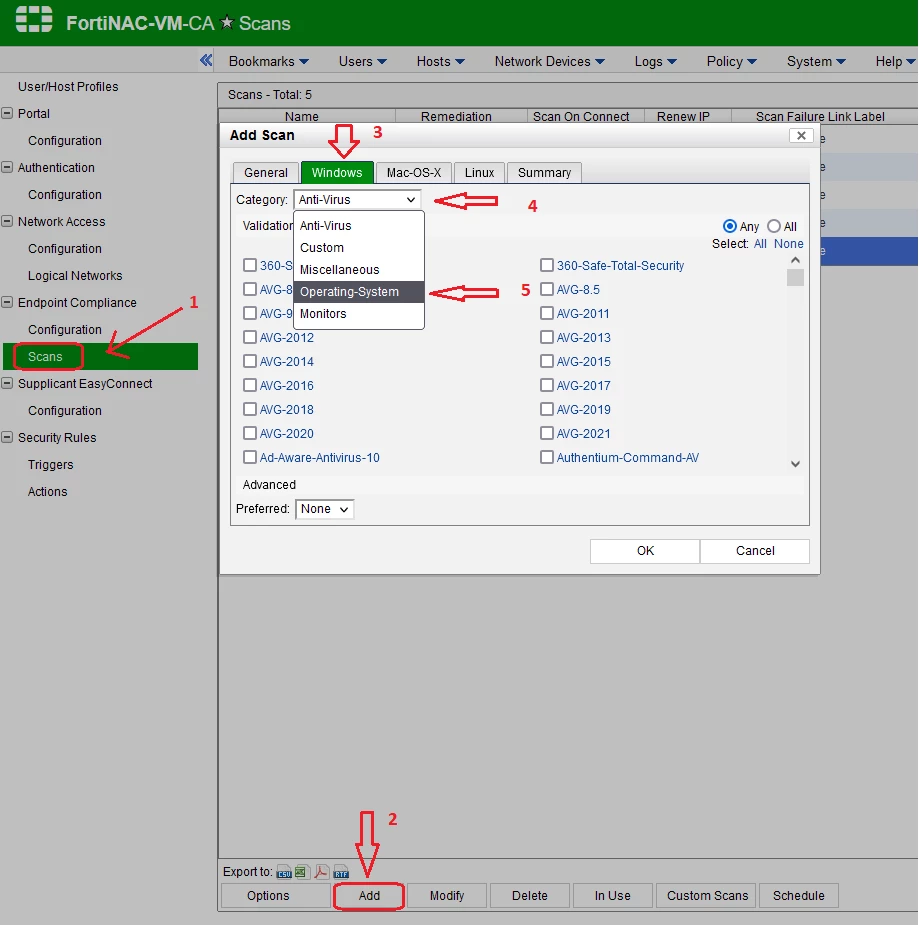
Task: Click the Select None link
Action: [789, 244]
